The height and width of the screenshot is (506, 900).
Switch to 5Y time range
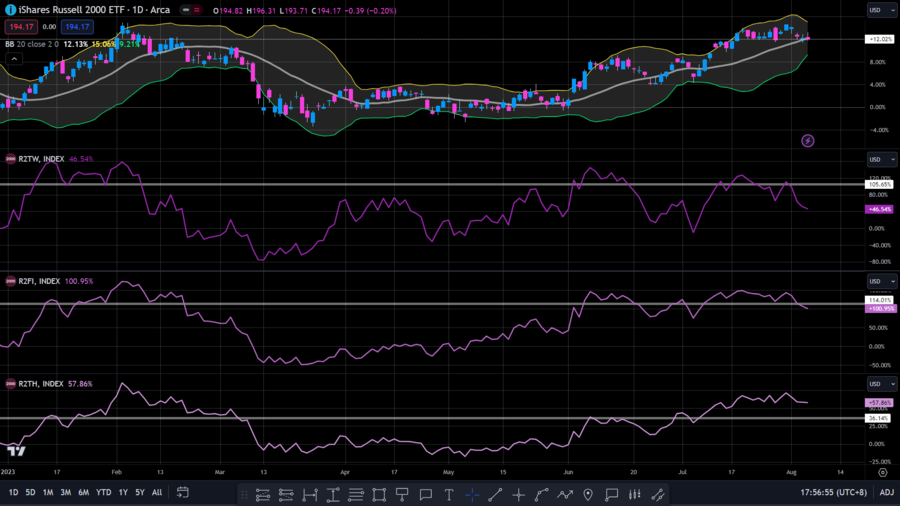(140, 492)
